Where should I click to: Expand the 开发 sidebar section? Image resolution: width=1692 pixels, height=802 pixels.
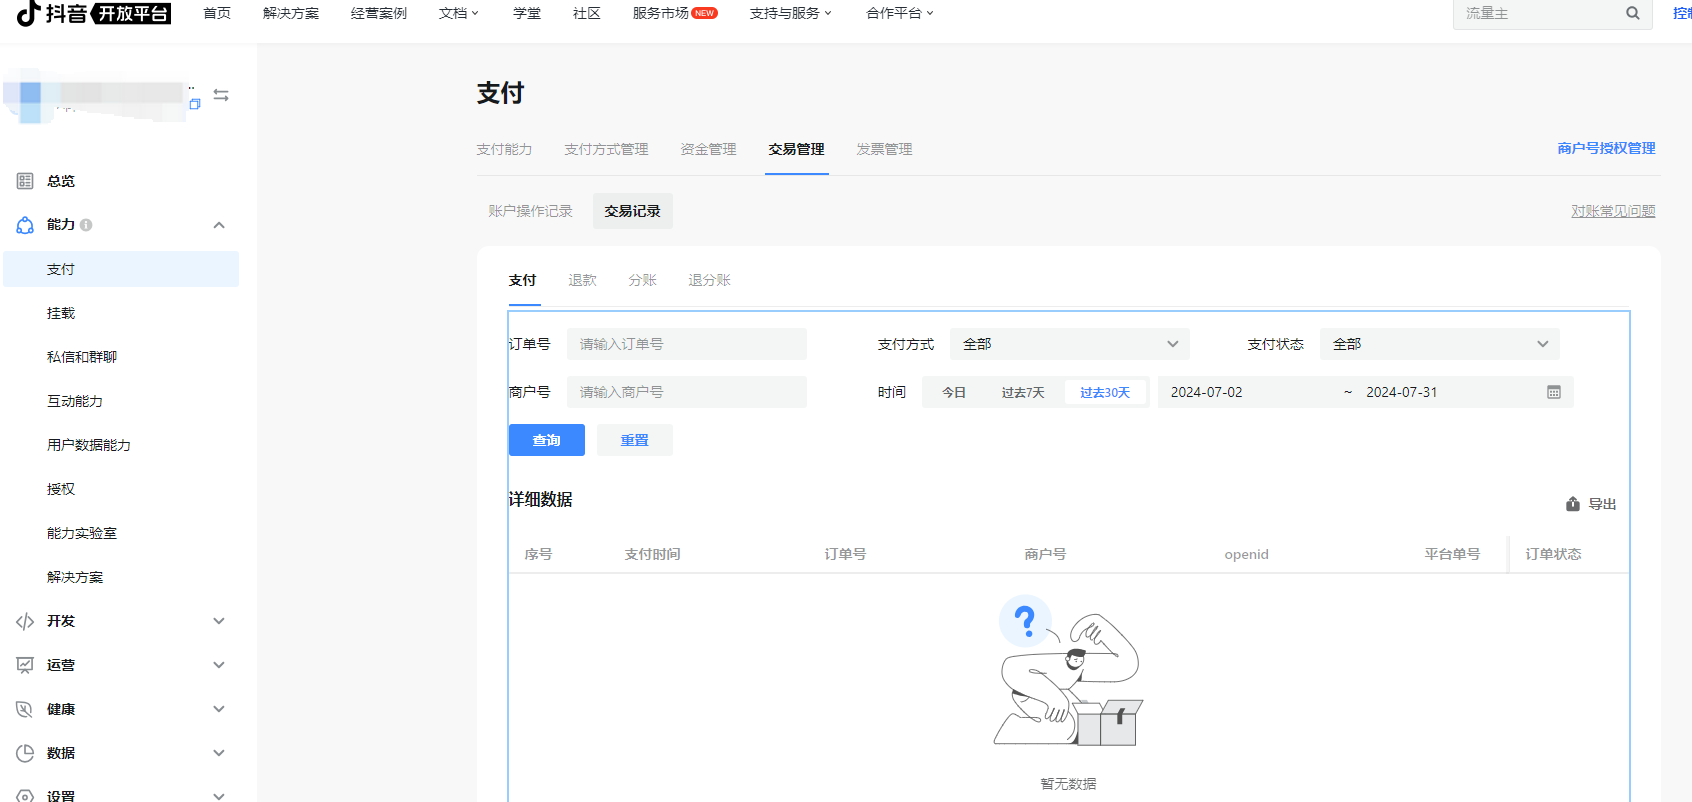[219, 621]
